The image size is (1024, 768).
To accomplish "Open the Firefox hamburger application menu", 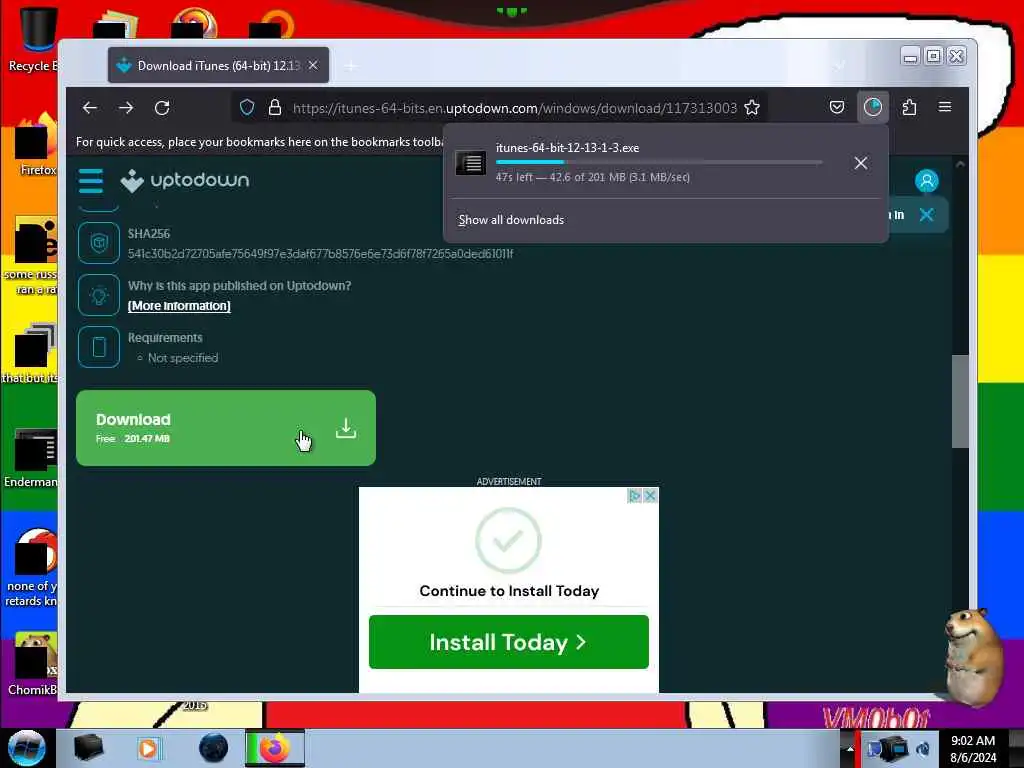I will [x=944, y=107].
